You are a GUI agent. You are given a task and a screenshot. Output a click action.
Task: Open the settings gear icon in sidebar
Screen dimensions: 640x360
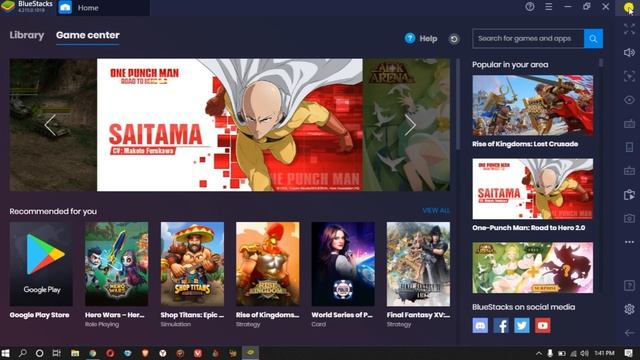tap(629, 309)
